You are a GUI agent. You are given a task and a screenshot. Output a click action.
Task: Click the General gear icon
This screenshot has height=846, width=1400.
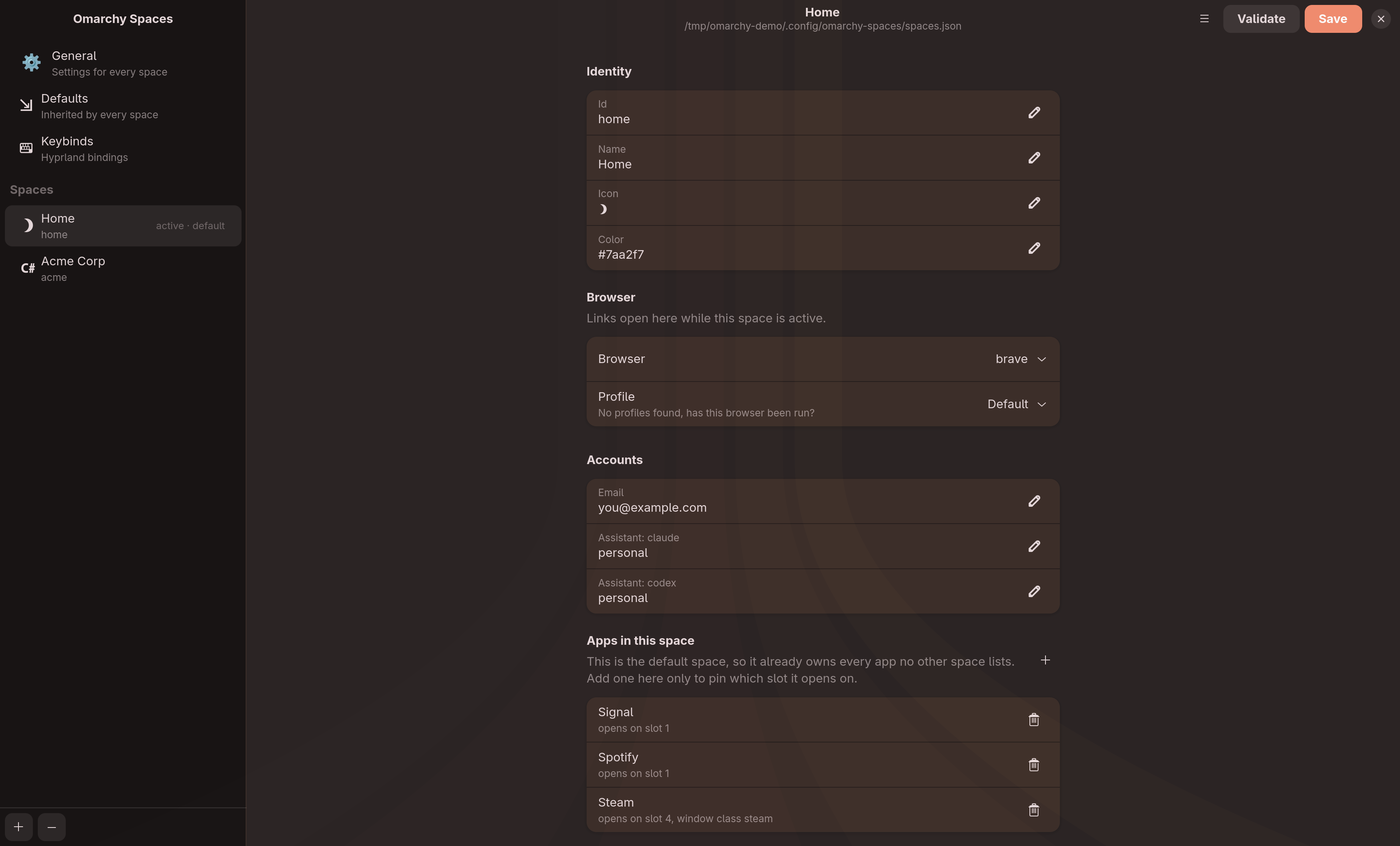(x=31, y=63)
